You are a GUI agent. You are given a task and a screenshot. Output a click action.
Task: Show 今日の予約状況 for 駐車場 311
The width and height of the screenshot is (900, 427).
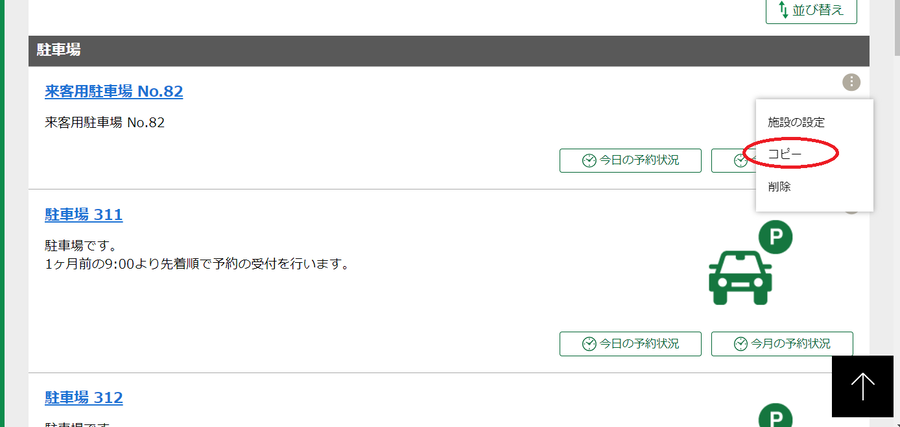[630, 344]
